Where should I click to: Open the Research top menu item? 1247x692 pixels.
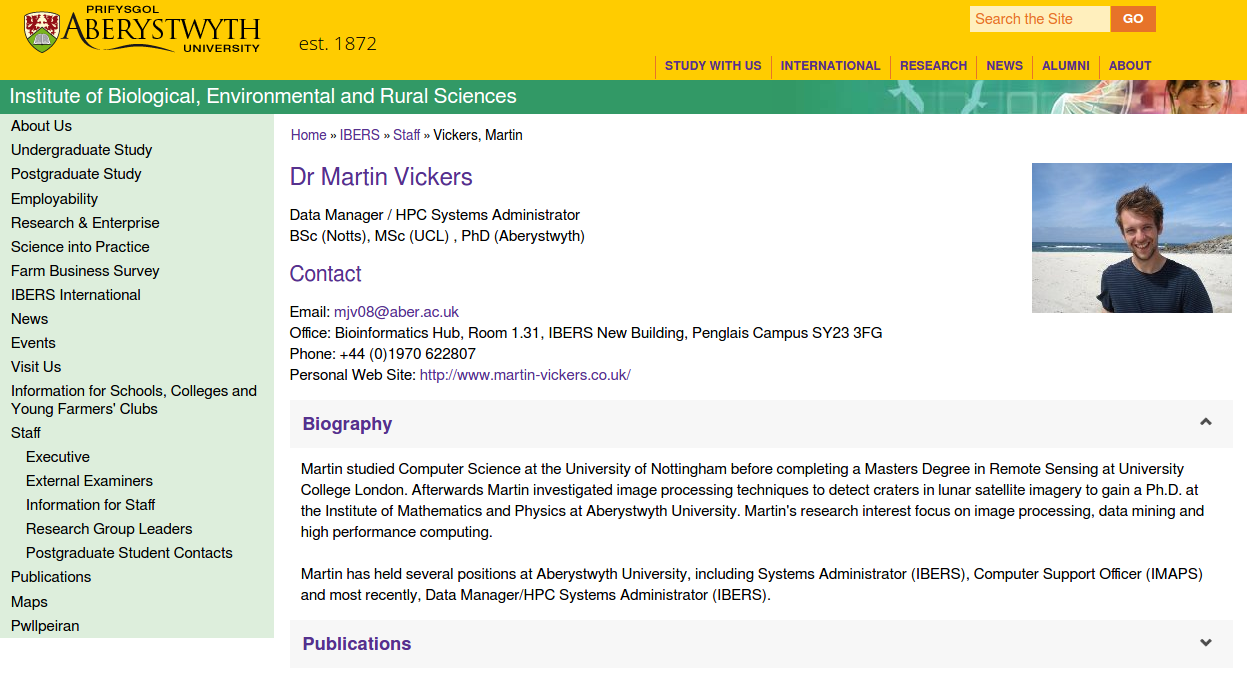(x=933, y=66)
